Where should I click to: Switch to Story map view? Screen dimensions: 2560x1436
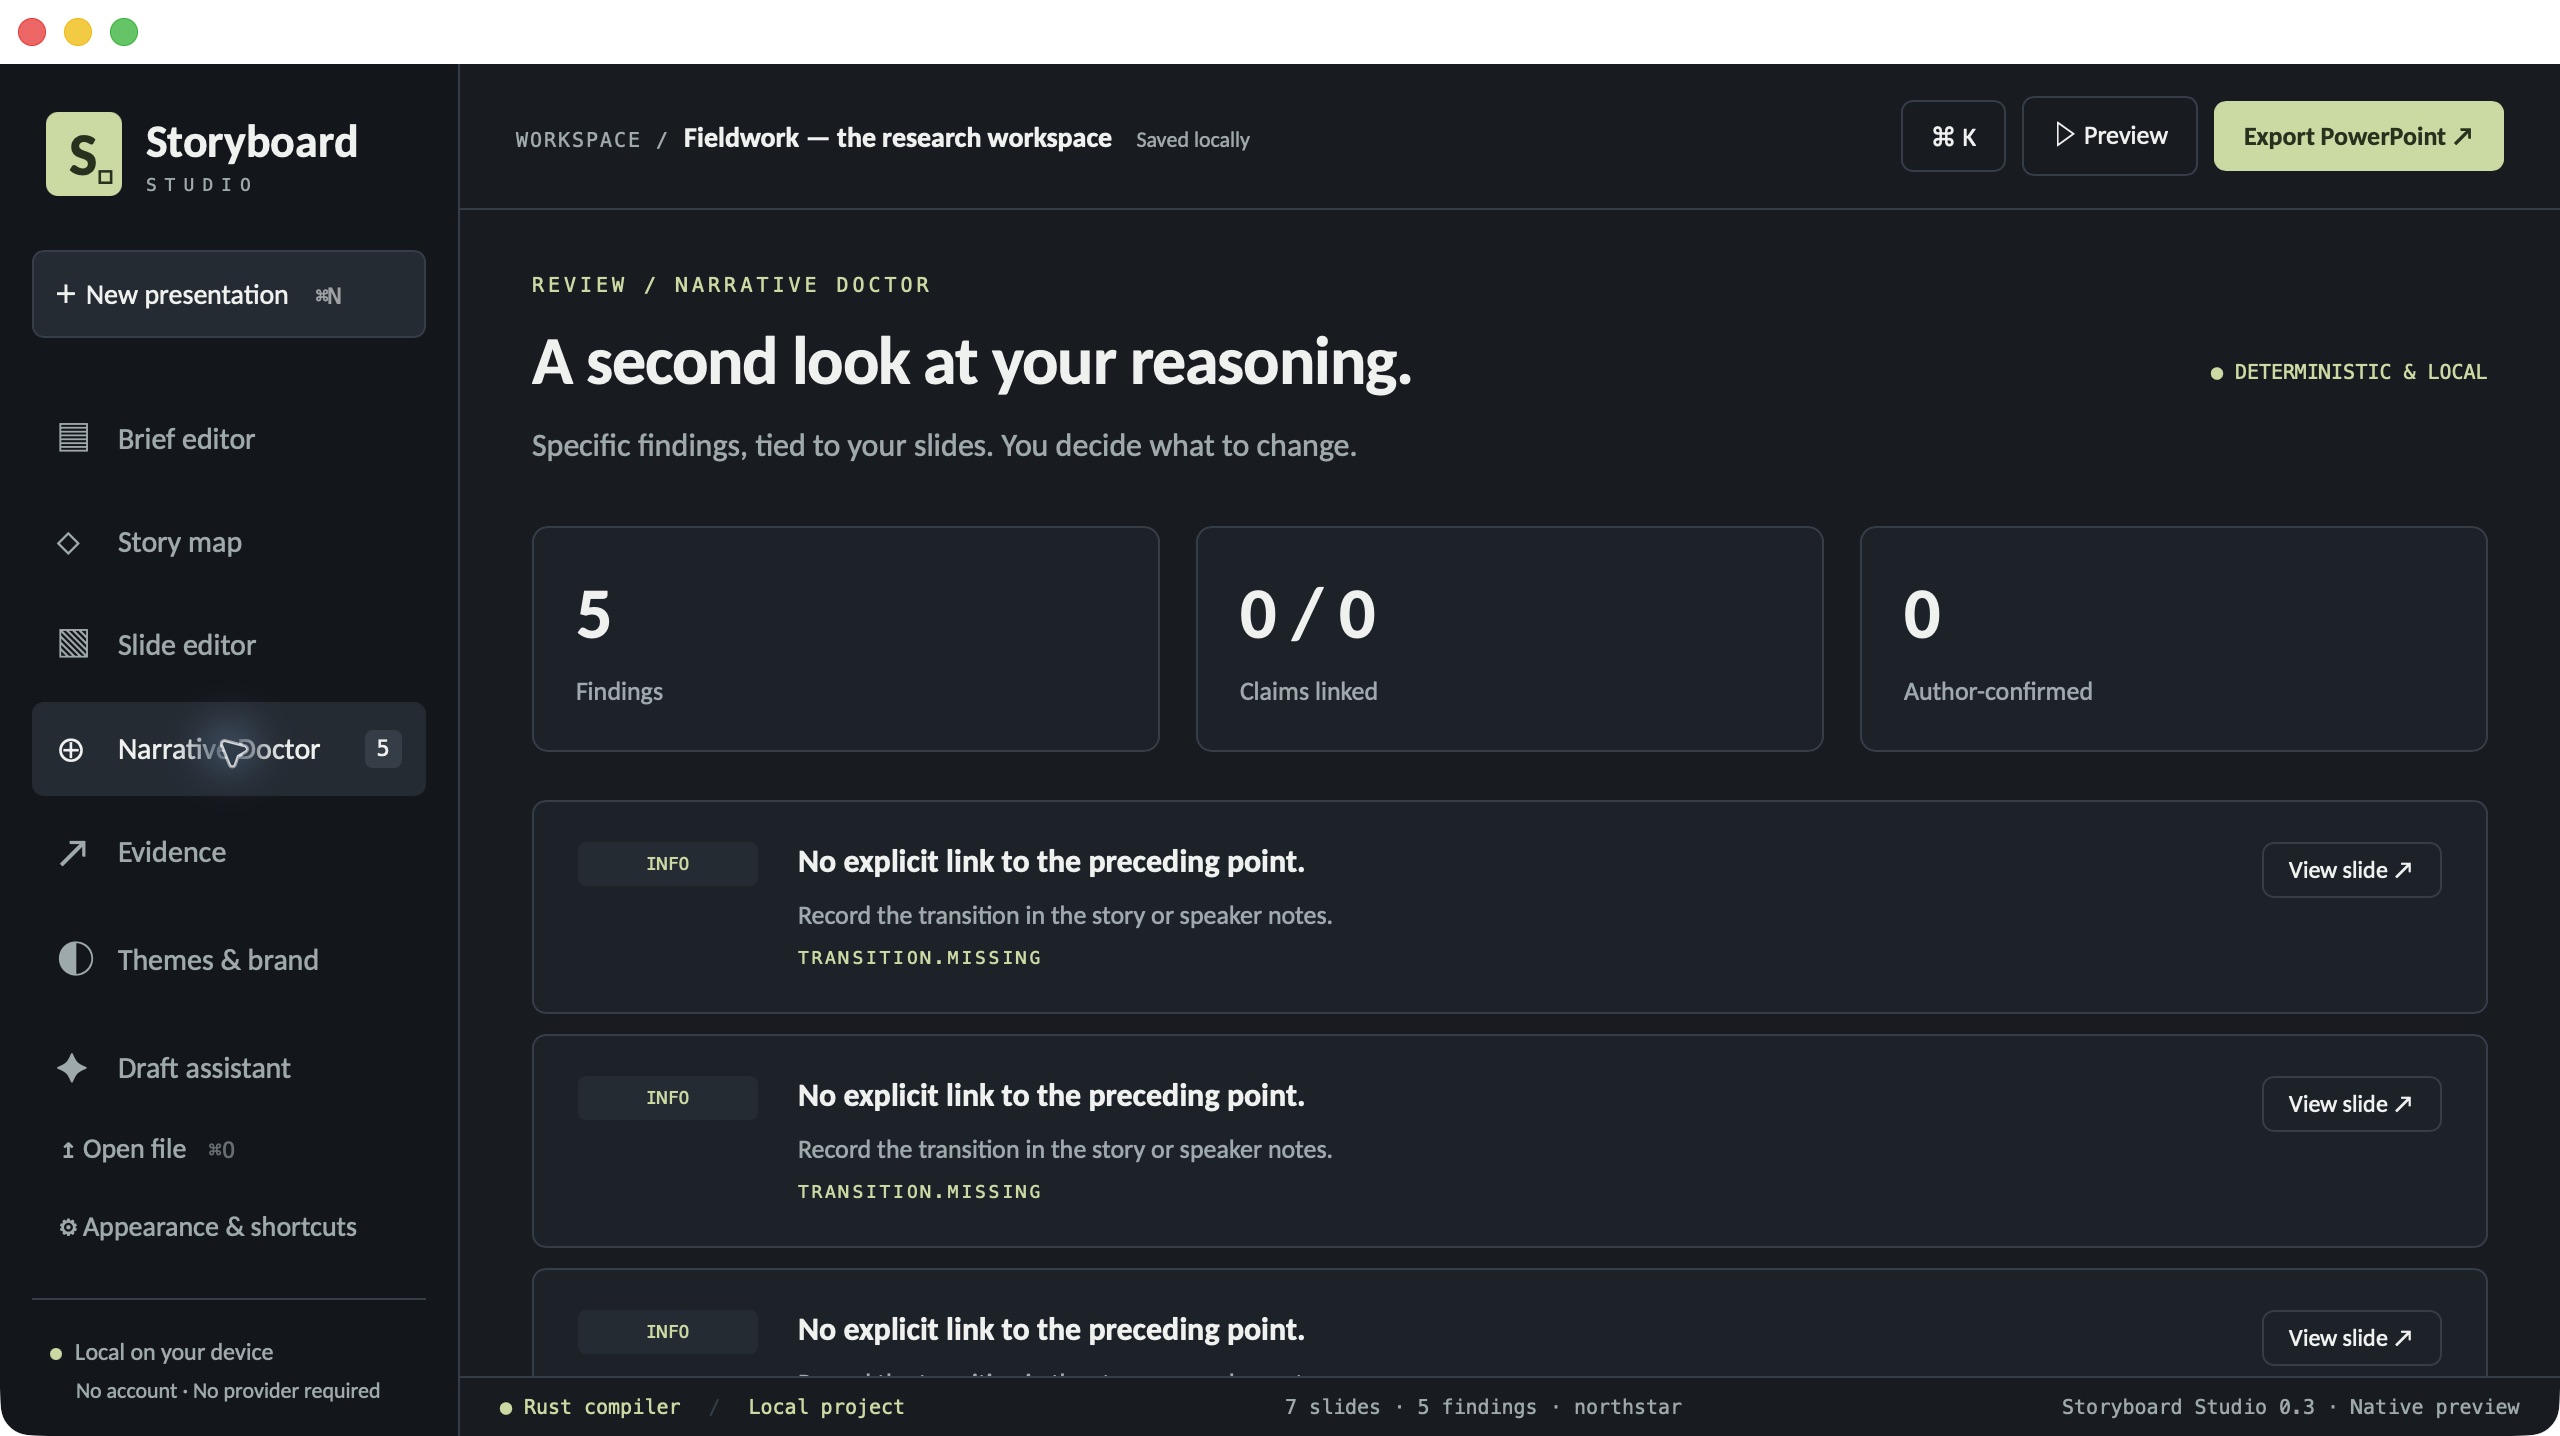[x=229, y=543]
